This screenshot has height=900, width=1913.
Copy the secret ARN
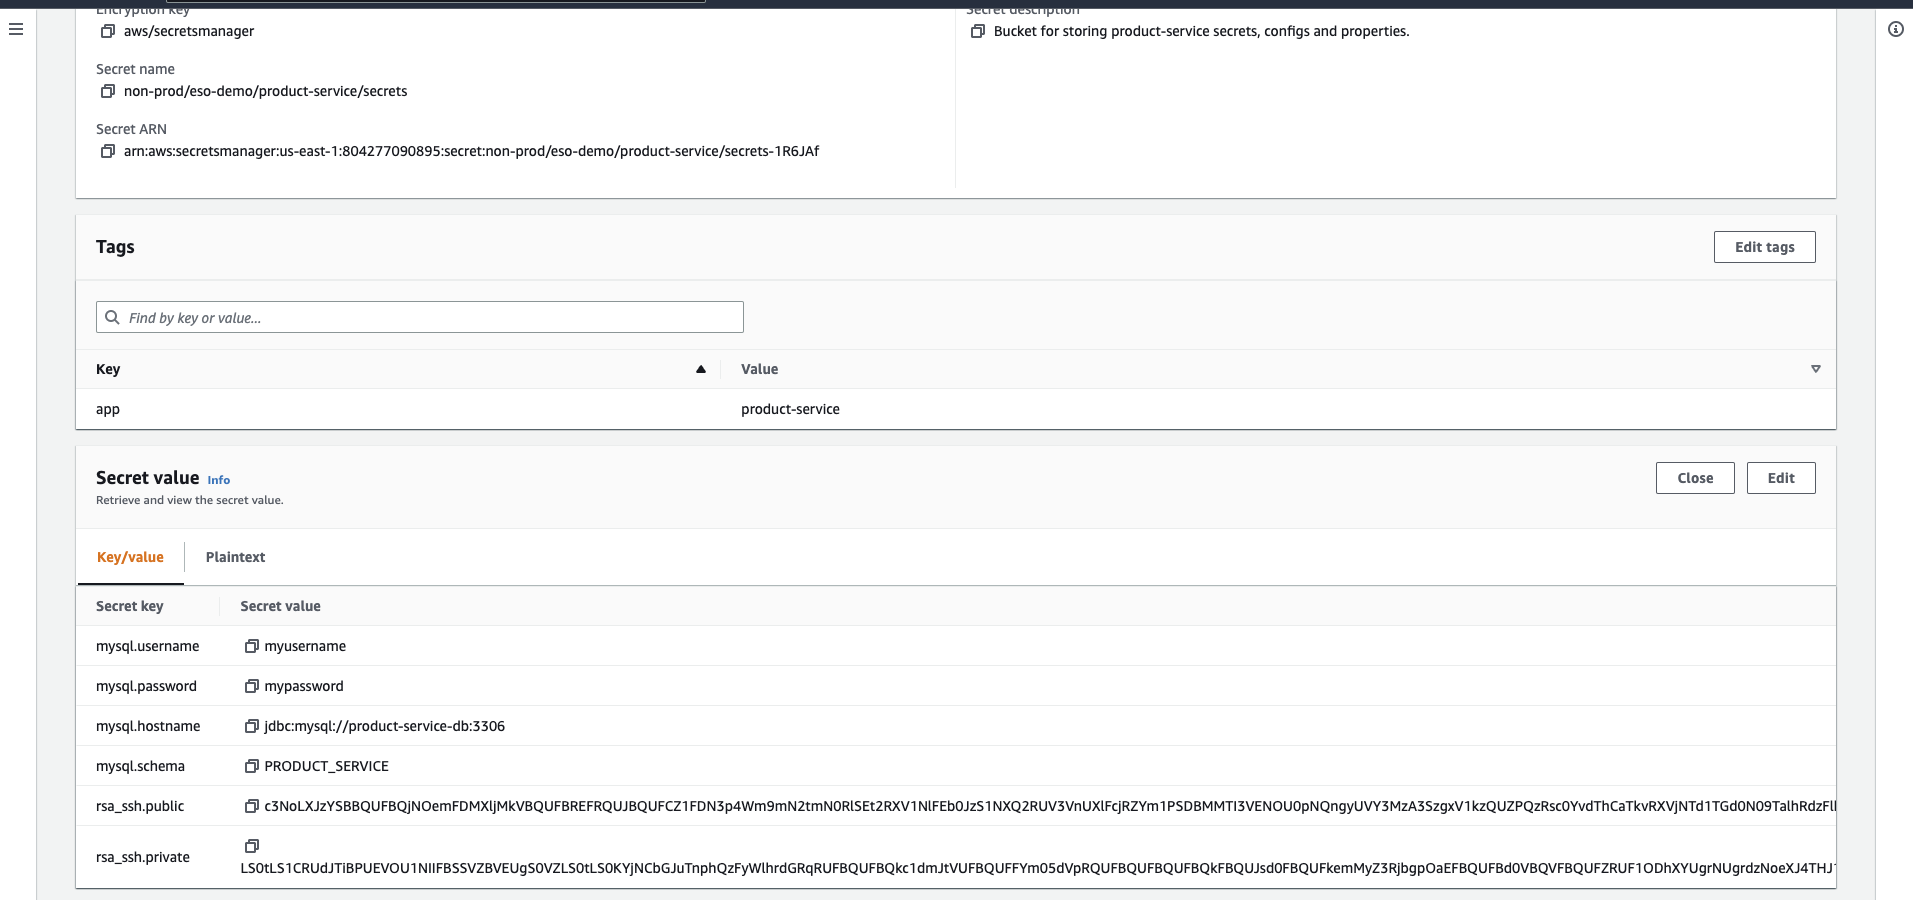(x=108, y=152)
